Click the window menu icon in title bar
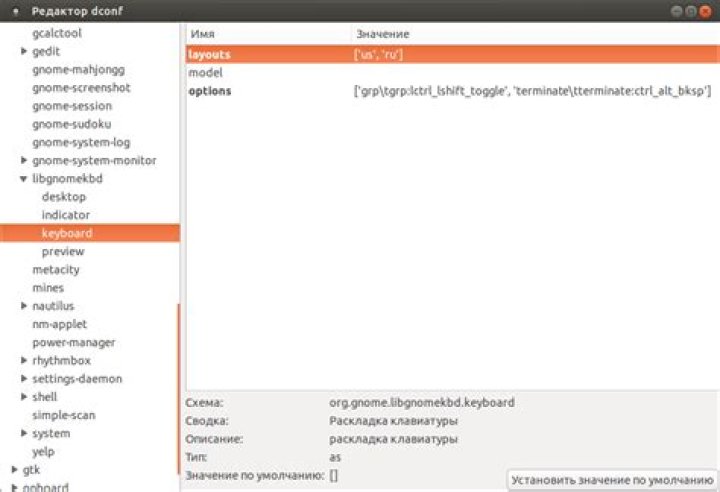This screenshot has height=492, width=720. pyautogui.click(x=16, y=11)
